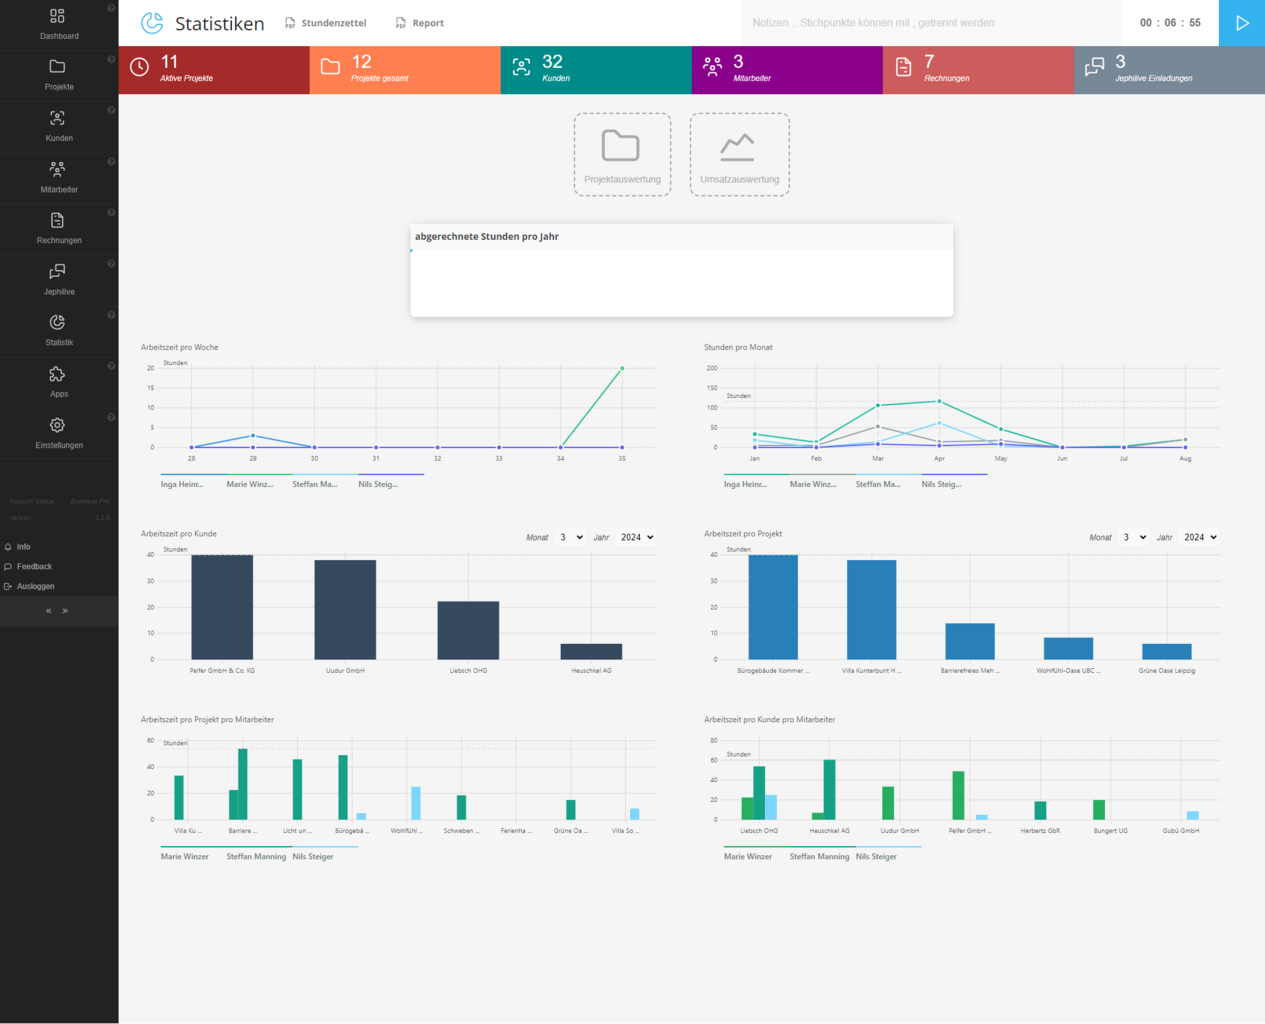
Task: Open Mitarbeiter sidebar section
Action: [58, 170]
